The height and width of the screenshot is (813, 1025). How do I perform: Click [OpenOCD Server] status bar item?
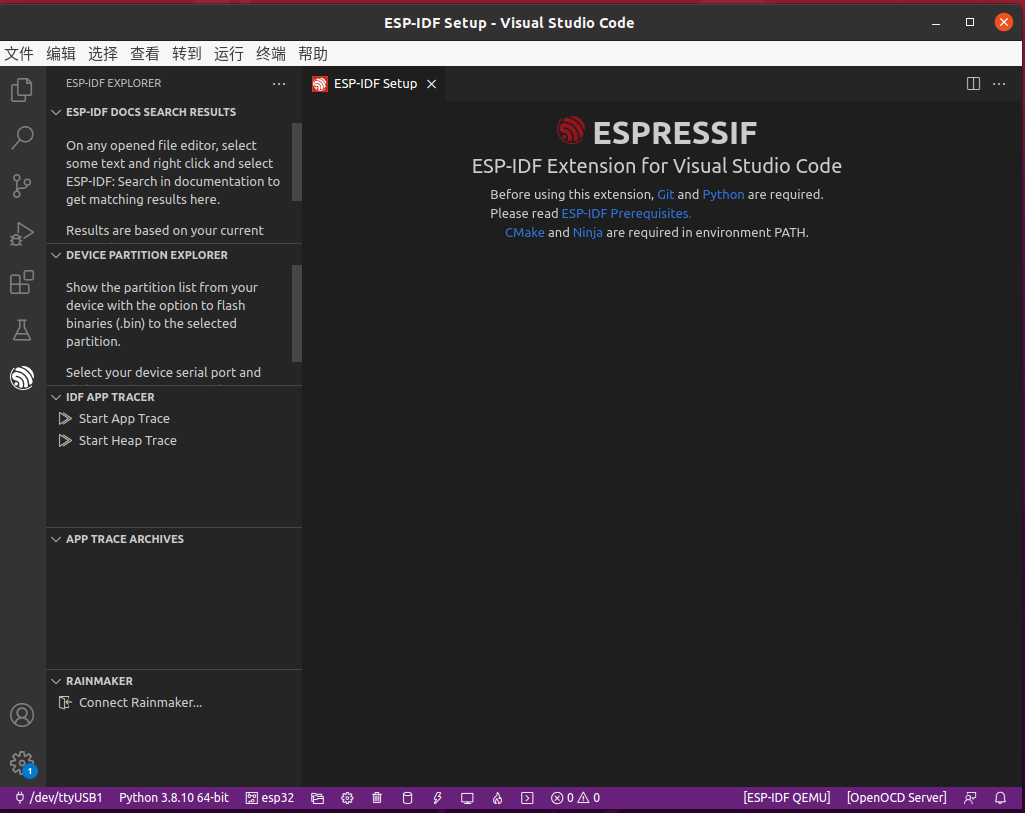pos(896,797)
